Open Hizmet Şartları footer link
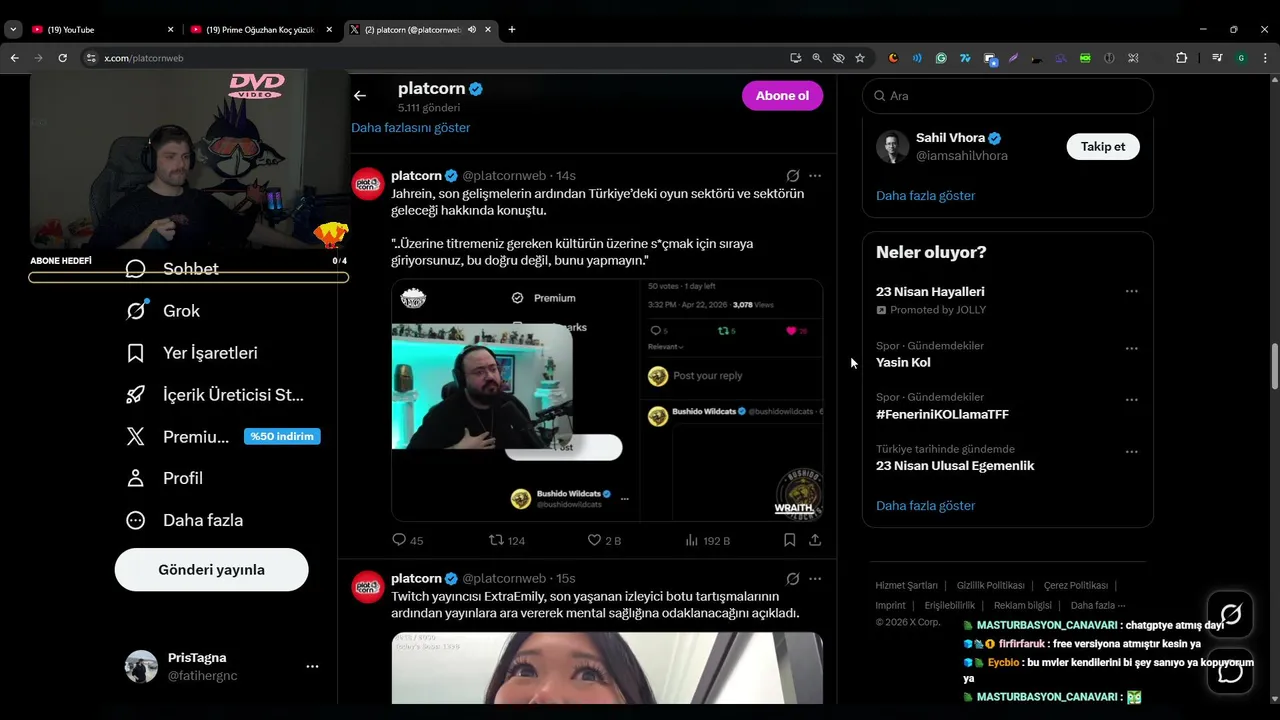The width and height of the screenshot is (1280, 720). click(907, 586)
